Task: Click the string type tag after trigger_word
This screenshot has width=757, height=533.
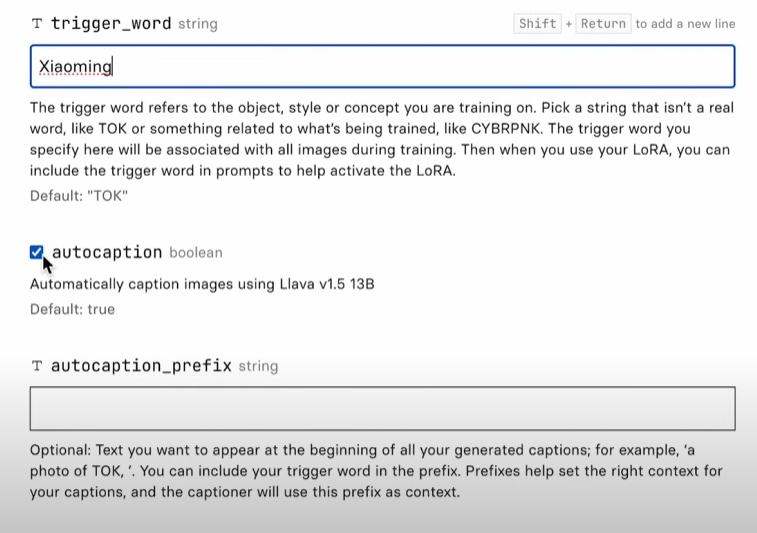Action: pos(198,23)
